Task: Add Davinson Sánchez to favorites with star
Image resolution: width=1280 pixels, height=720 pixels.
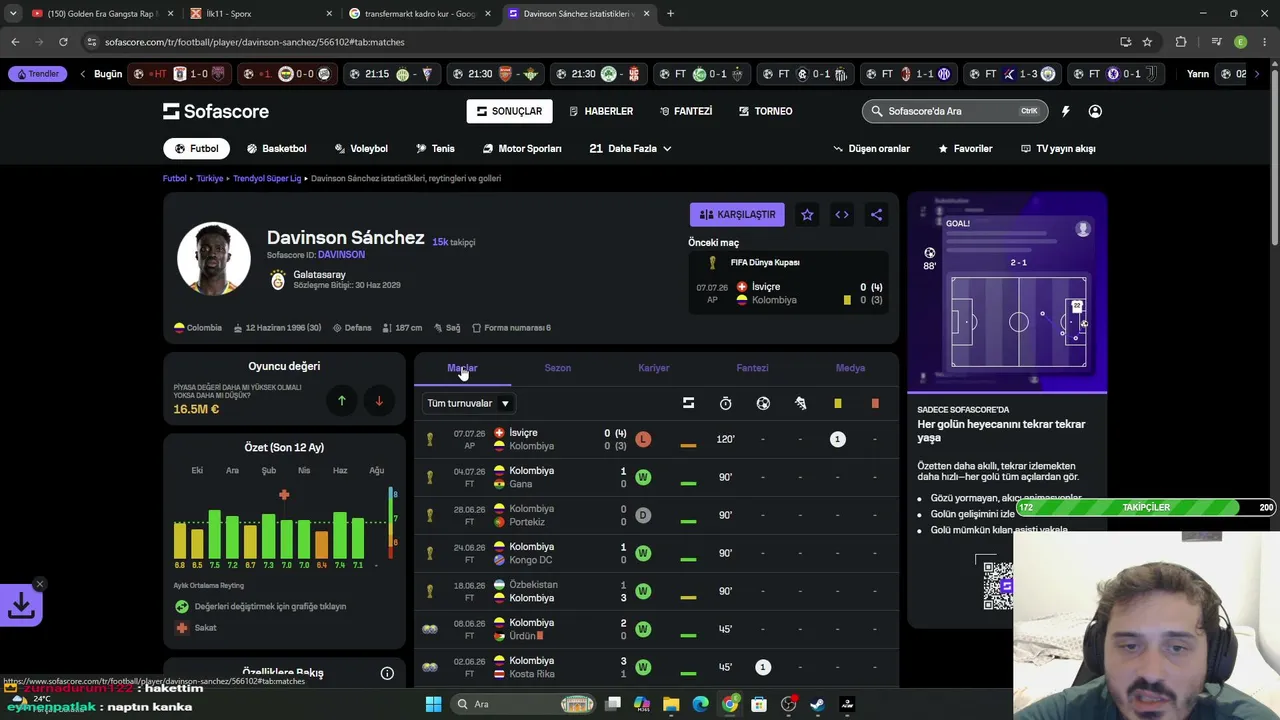Action: pos(807,214)
